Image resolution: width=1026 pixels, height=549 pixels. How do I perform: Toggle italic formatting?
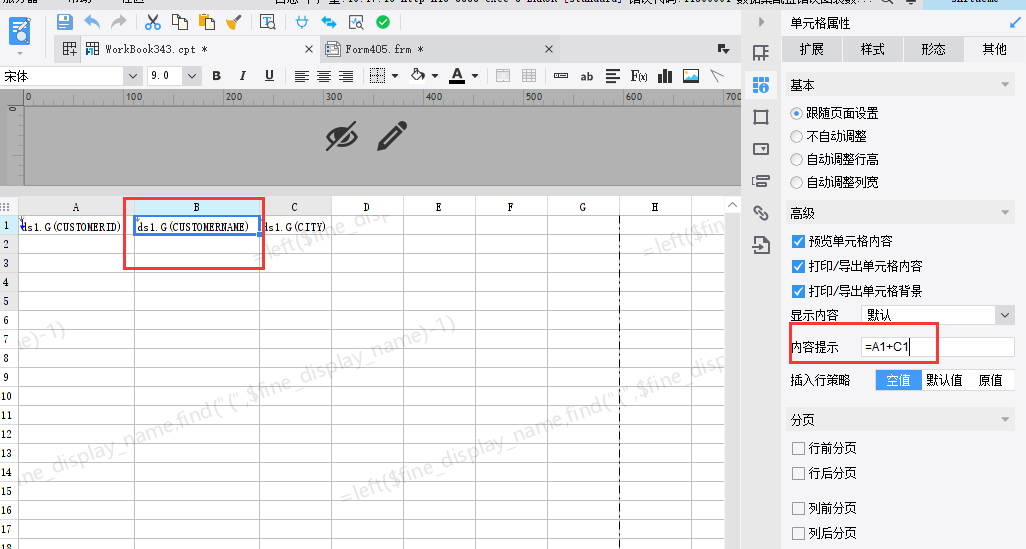click(243, 76)
